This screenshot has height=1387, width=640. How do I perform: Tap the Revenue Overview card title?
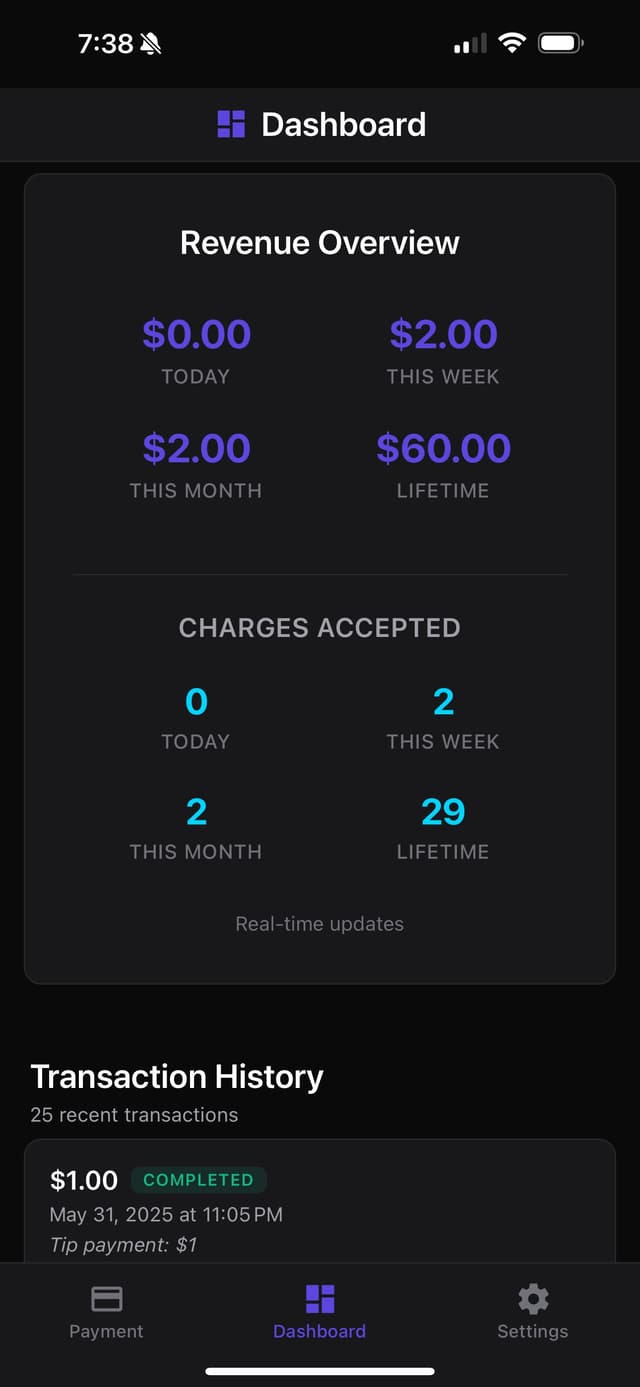click(x=319, y=242)
